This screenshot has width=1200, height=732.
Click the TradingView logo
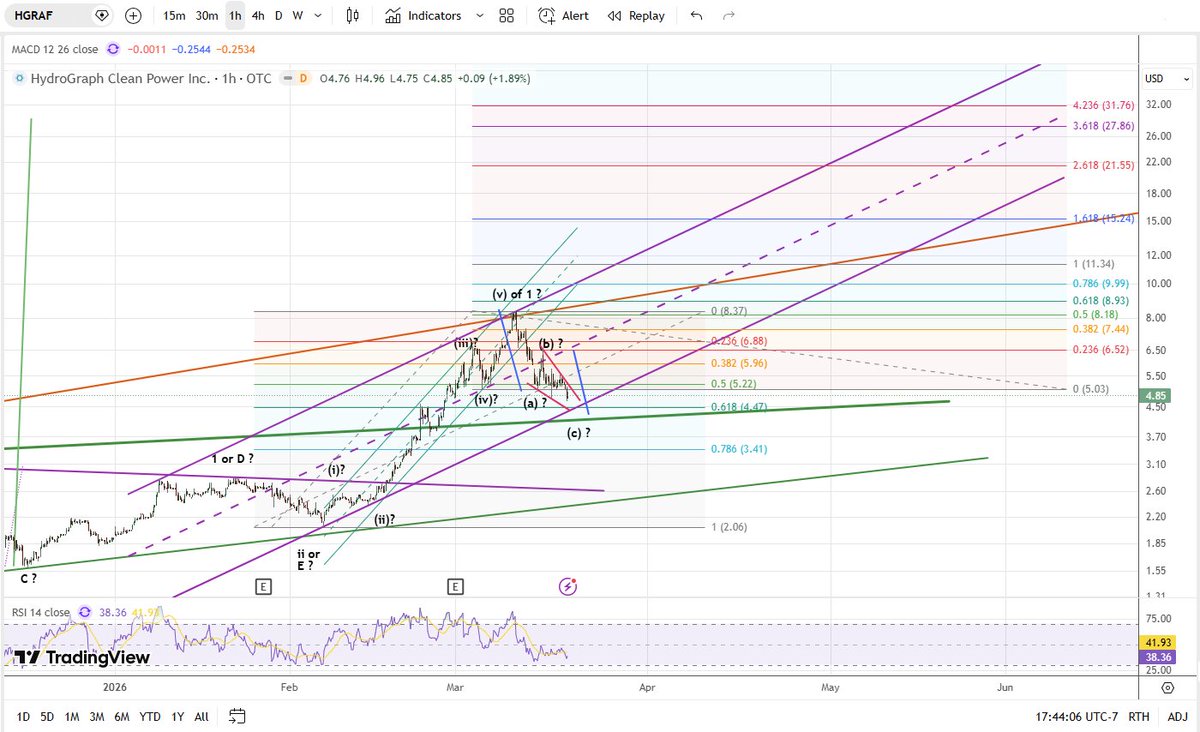81,657
